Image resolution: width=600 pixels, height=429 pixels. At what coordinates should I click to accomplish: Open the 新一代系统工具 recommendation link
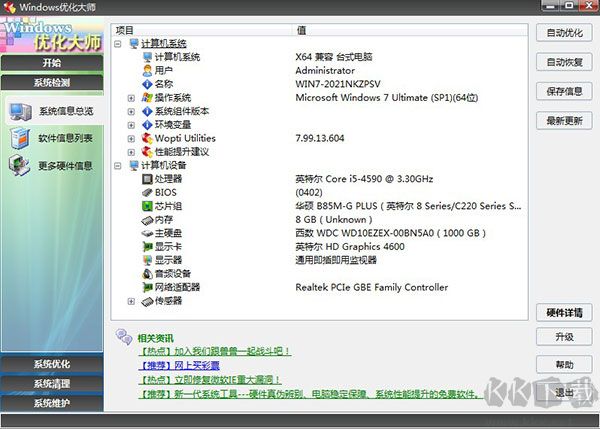pos(309,394)
